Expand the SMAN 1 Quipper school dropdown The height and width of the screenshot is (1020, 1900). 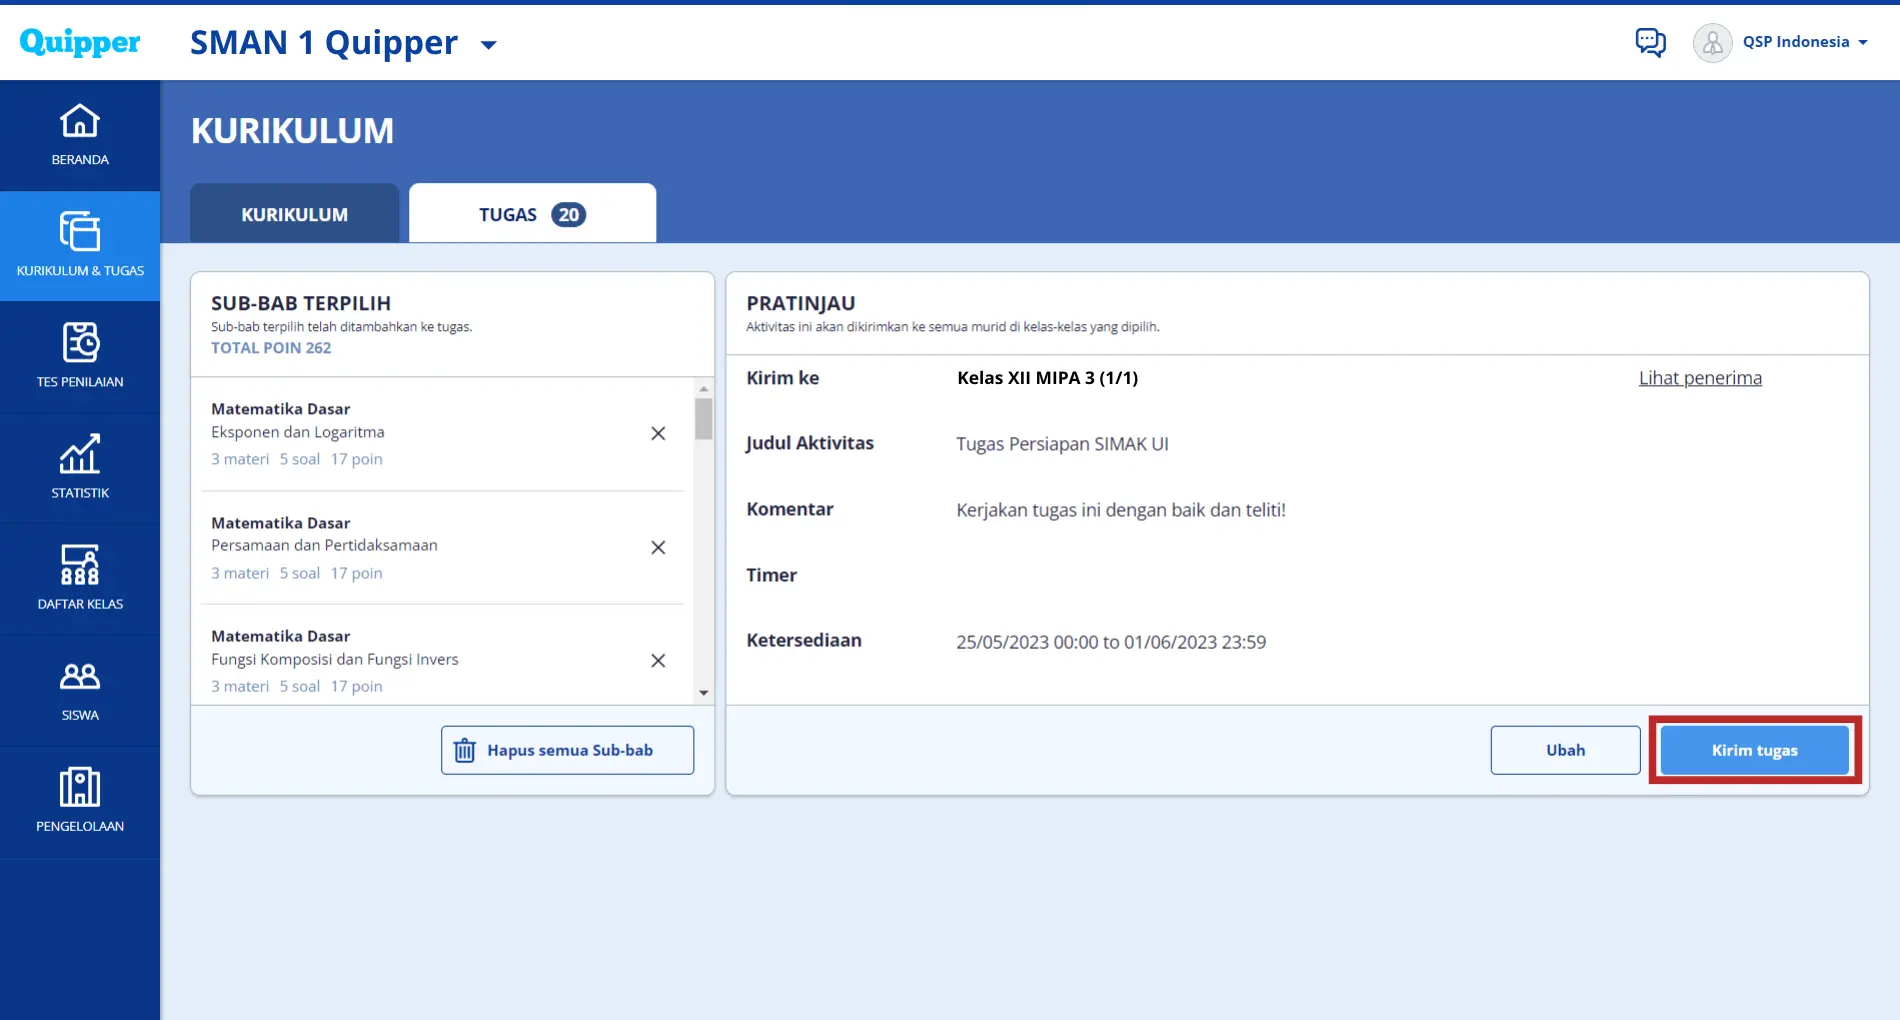489,45
